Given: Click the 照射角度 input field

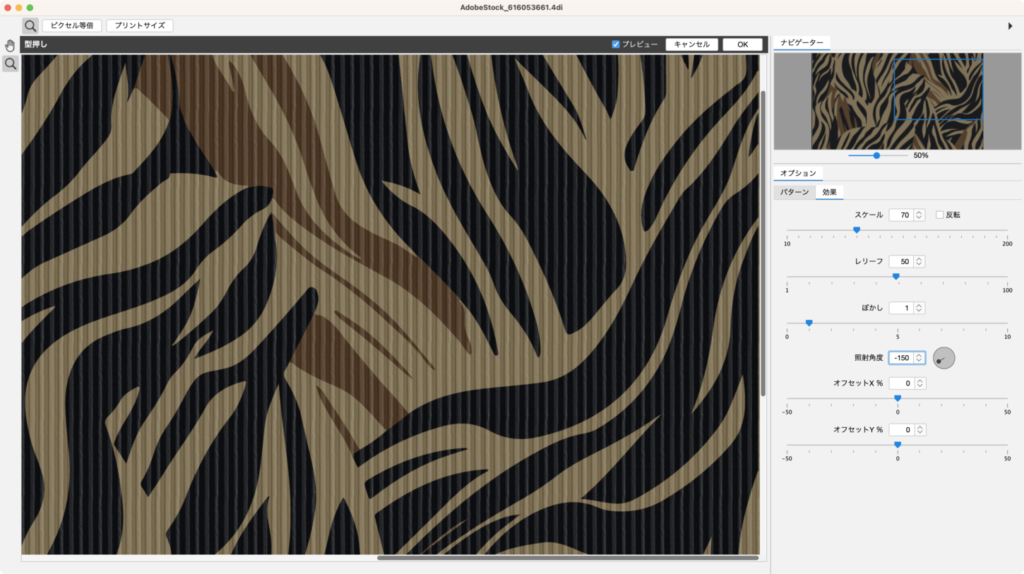Looking at the screenshot, I should (901, 358).
